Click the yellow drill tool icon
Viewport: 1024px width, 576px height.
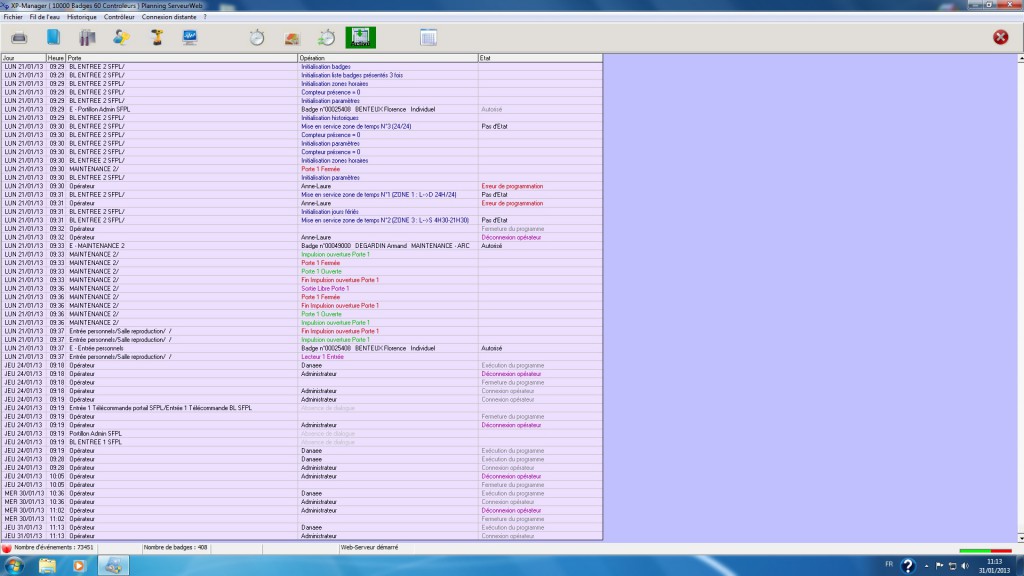click(x=156, y=37)
